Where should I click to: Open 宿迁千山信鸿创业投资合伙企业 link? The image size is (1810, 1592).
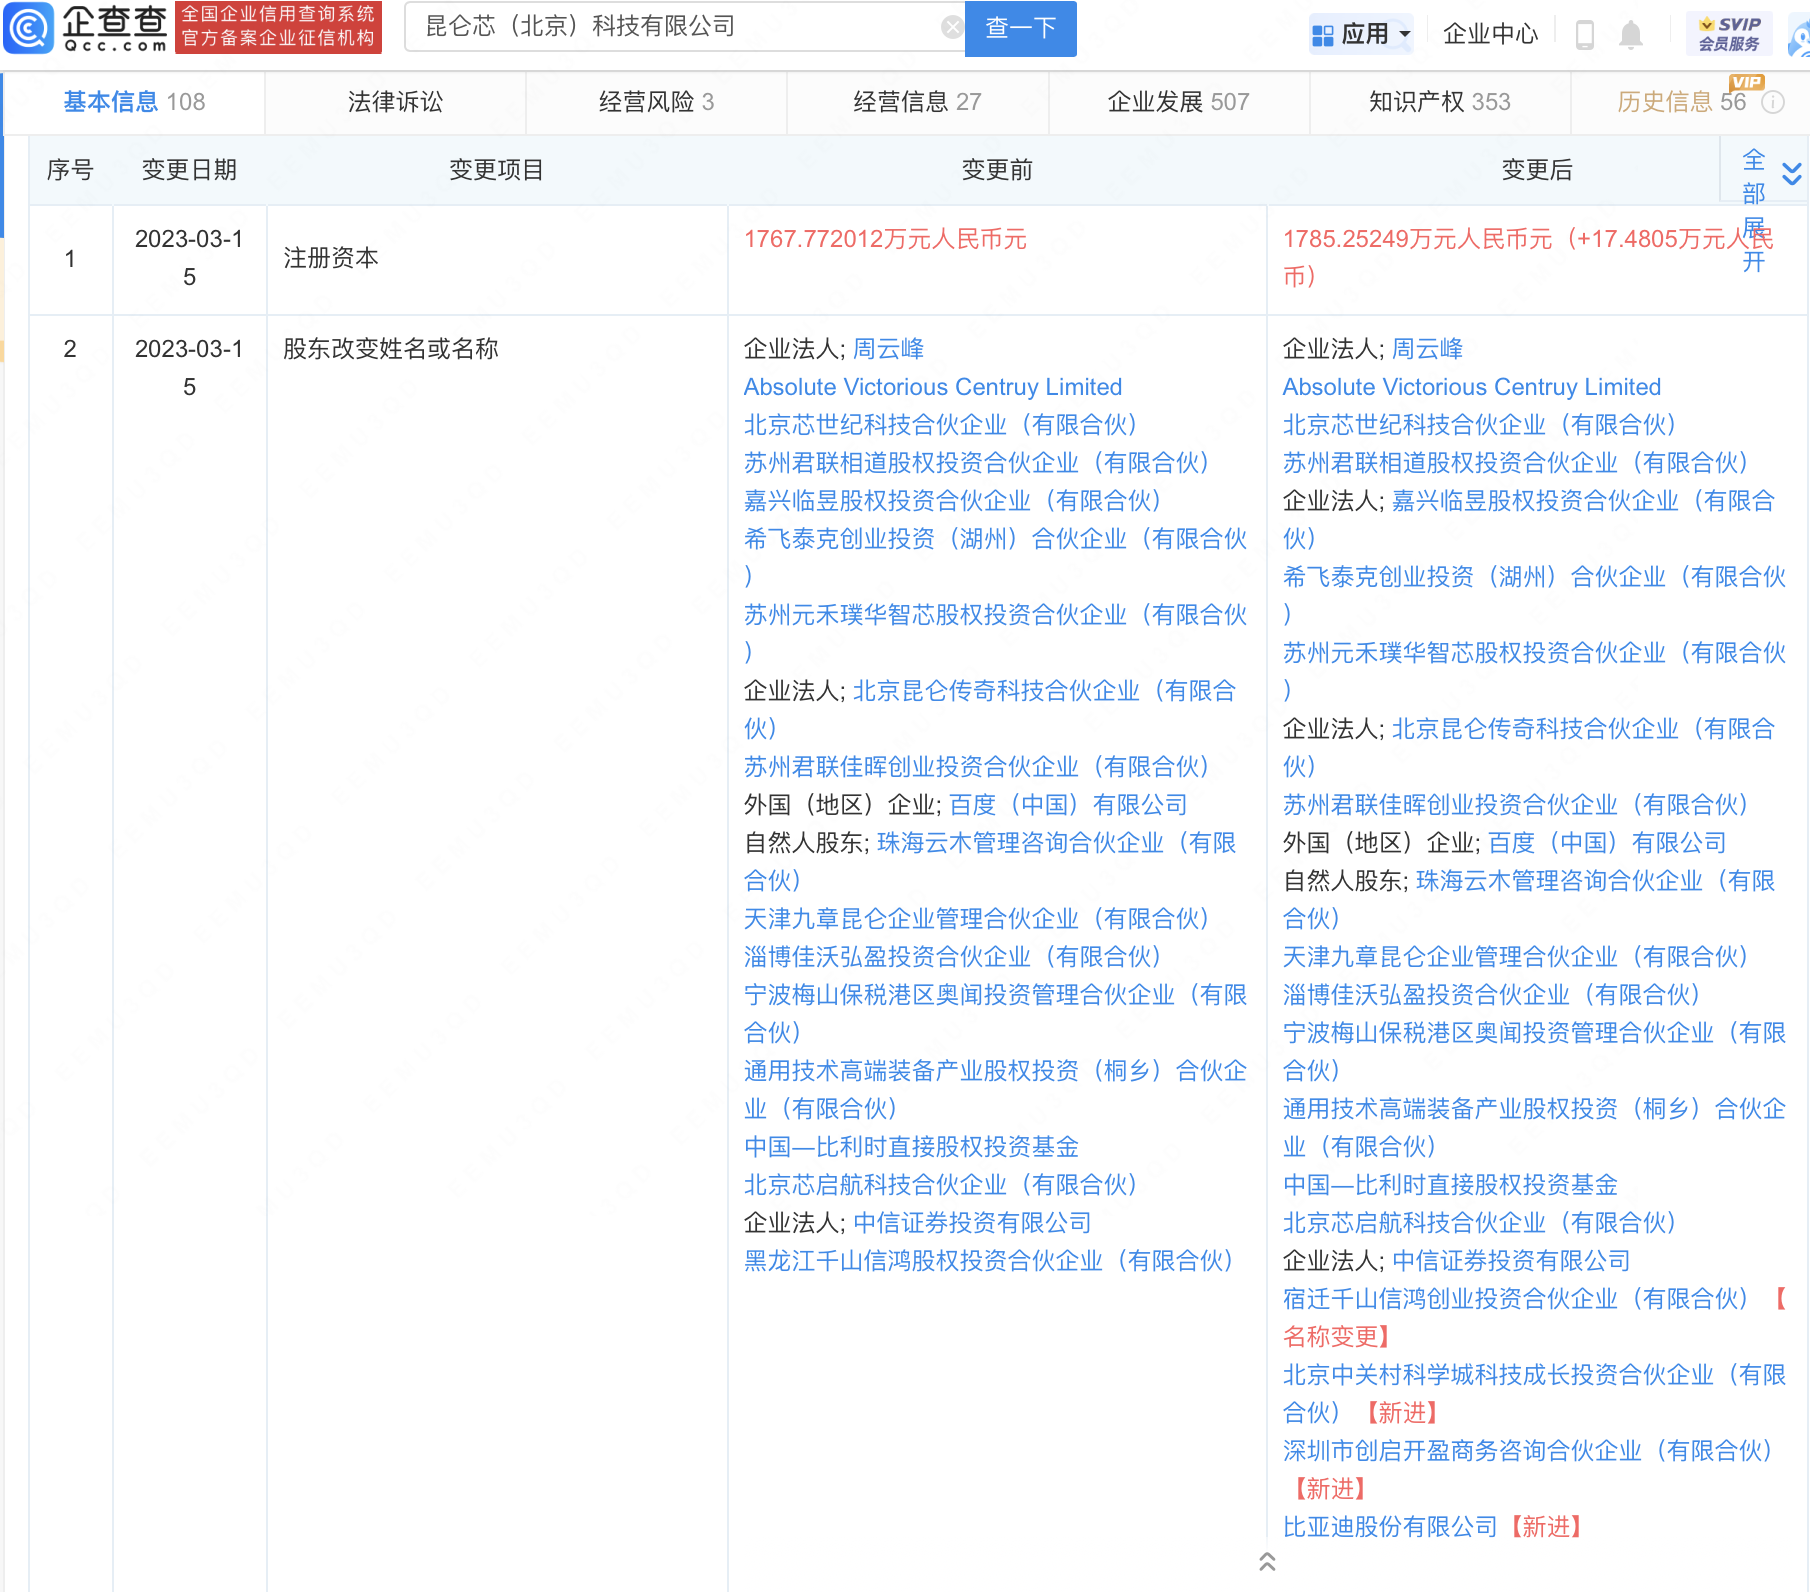click(x=1515, y=1299)
